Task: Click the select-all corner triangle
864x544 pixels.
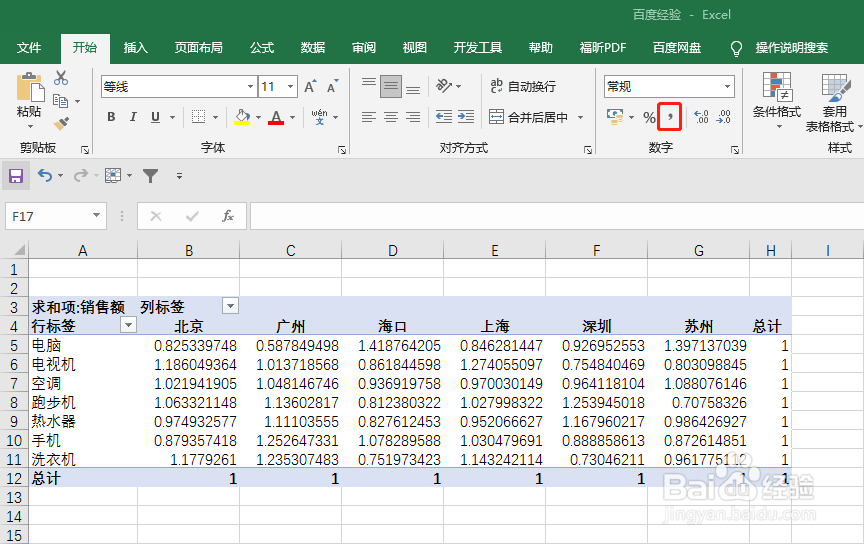Action: click(18, 250)
